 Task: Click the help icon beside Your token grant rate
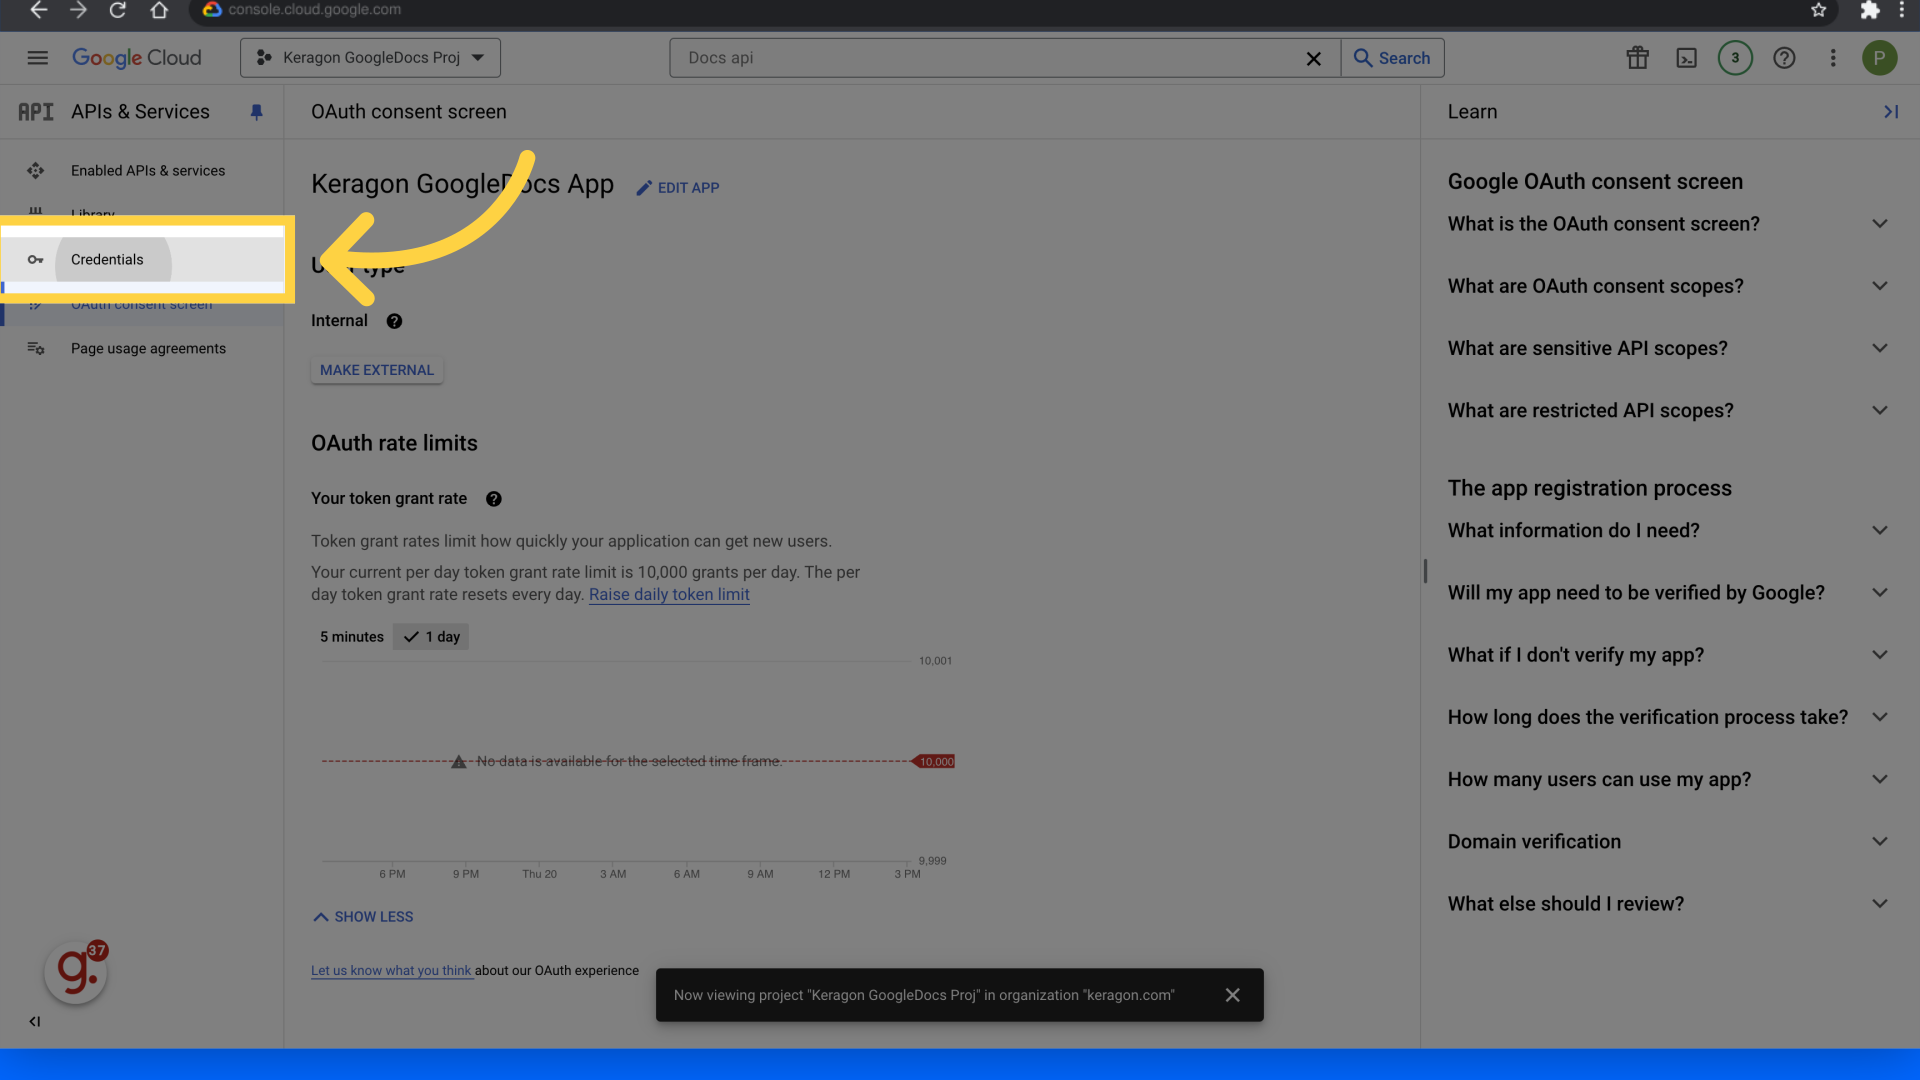(x=493, y=499)
